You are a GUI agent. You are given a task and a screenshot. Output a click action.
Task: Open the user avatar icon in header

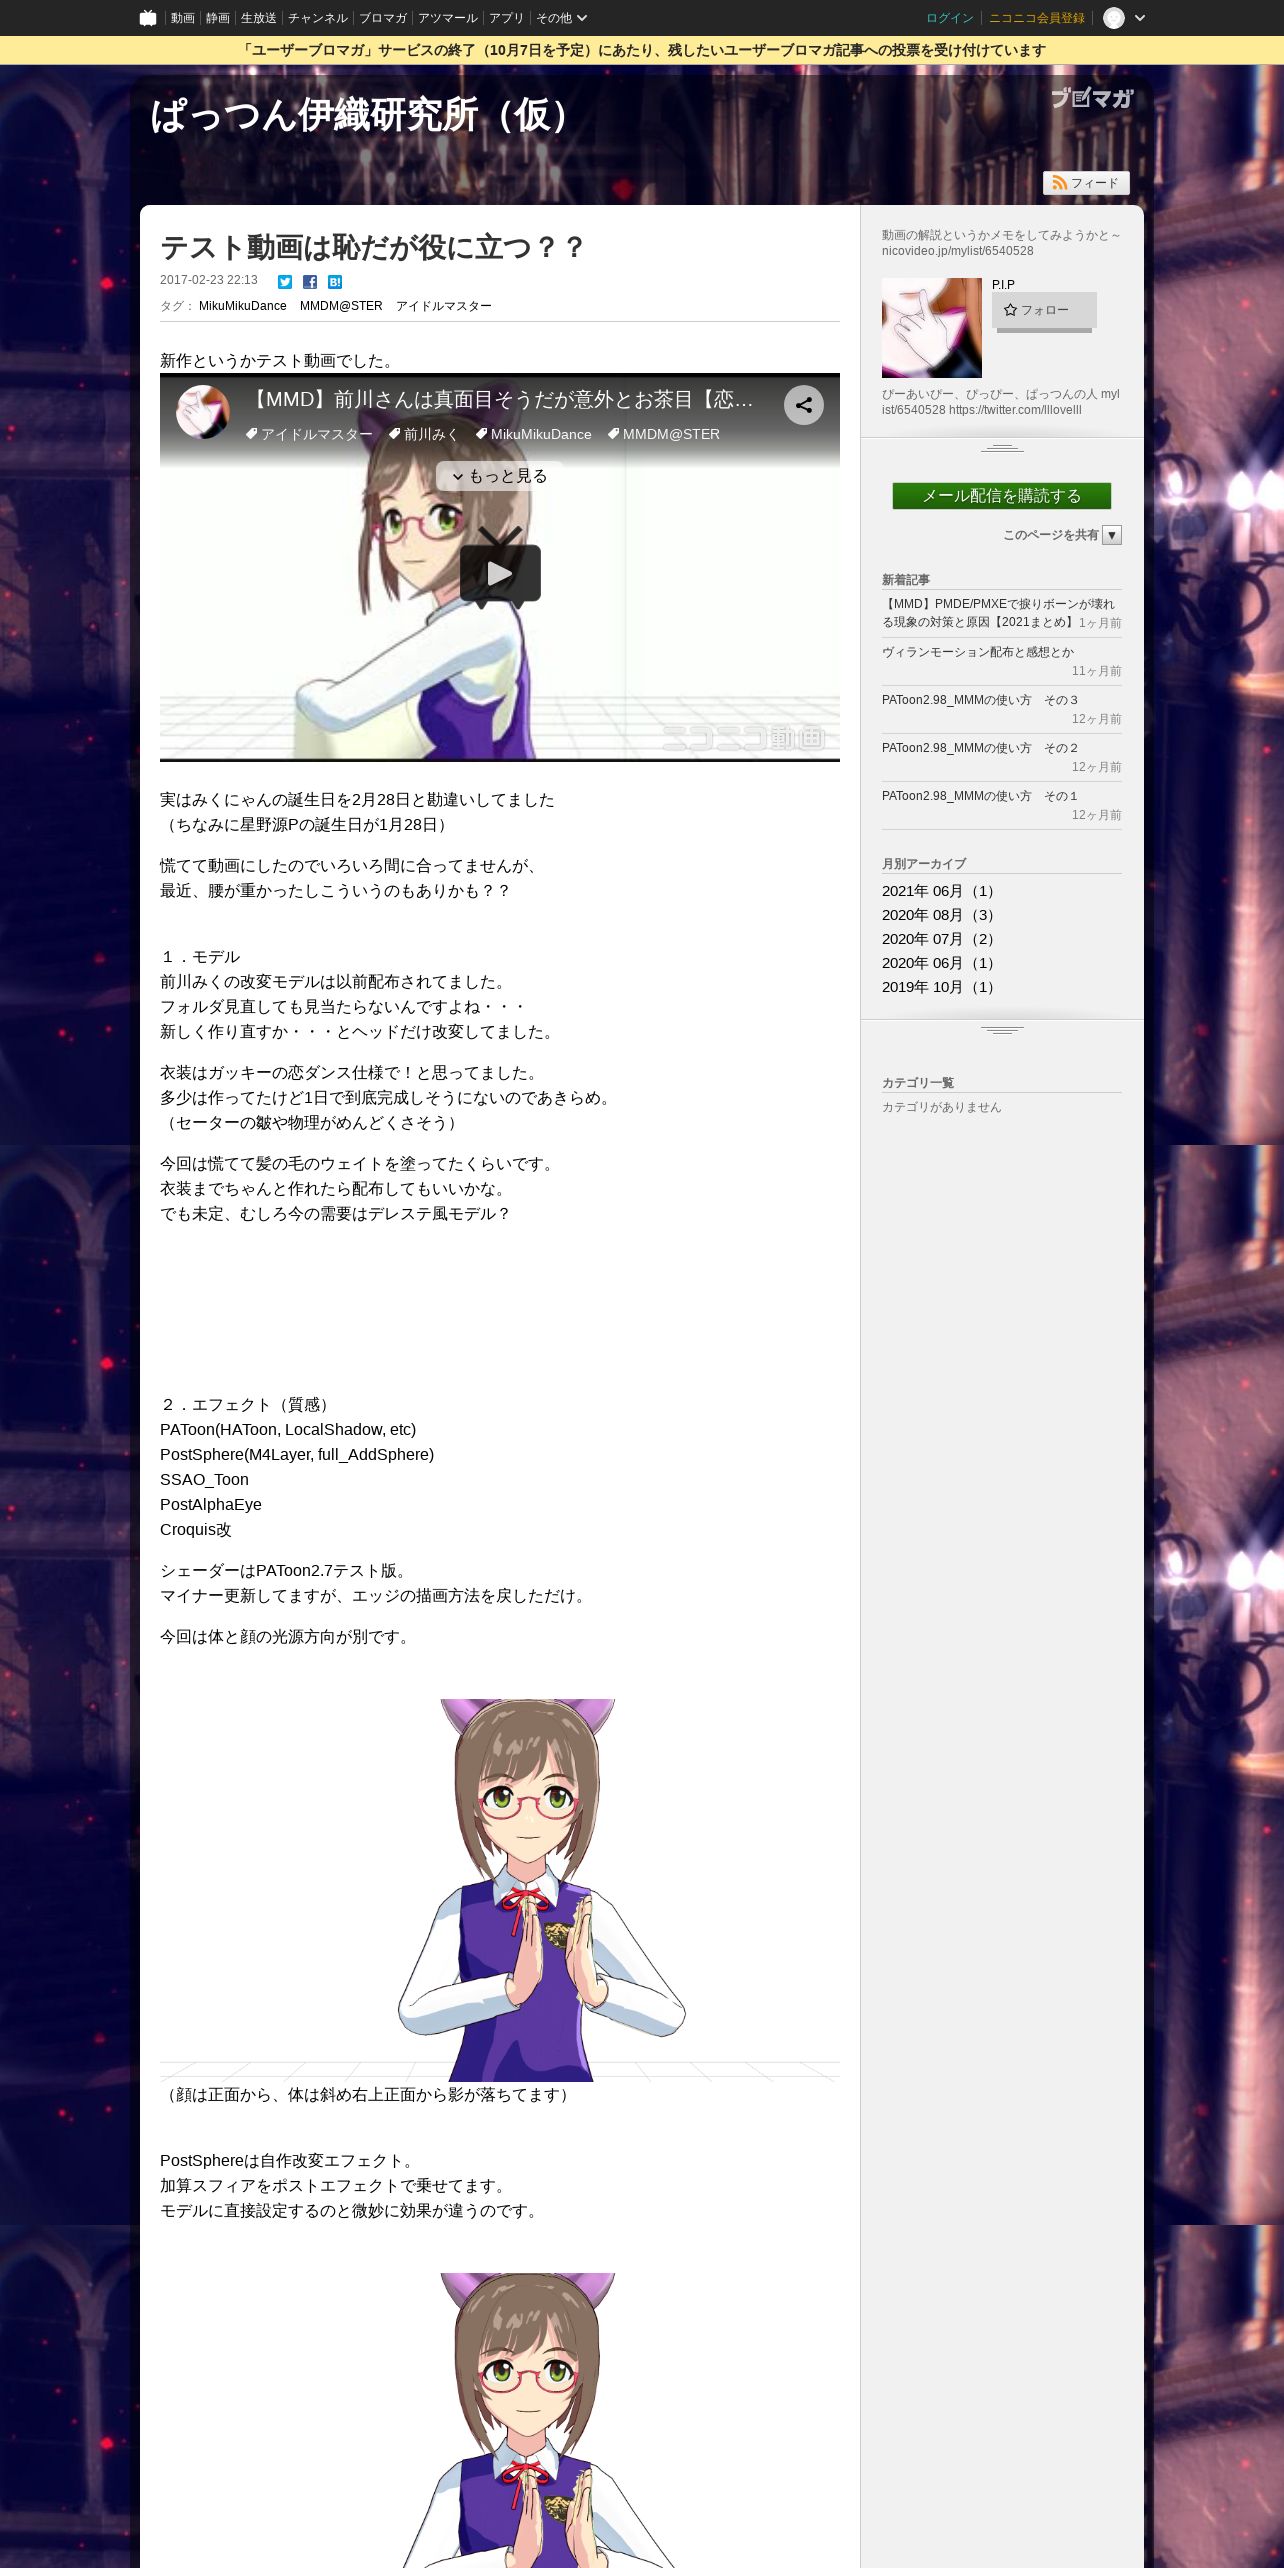[x=1114, y=18]
